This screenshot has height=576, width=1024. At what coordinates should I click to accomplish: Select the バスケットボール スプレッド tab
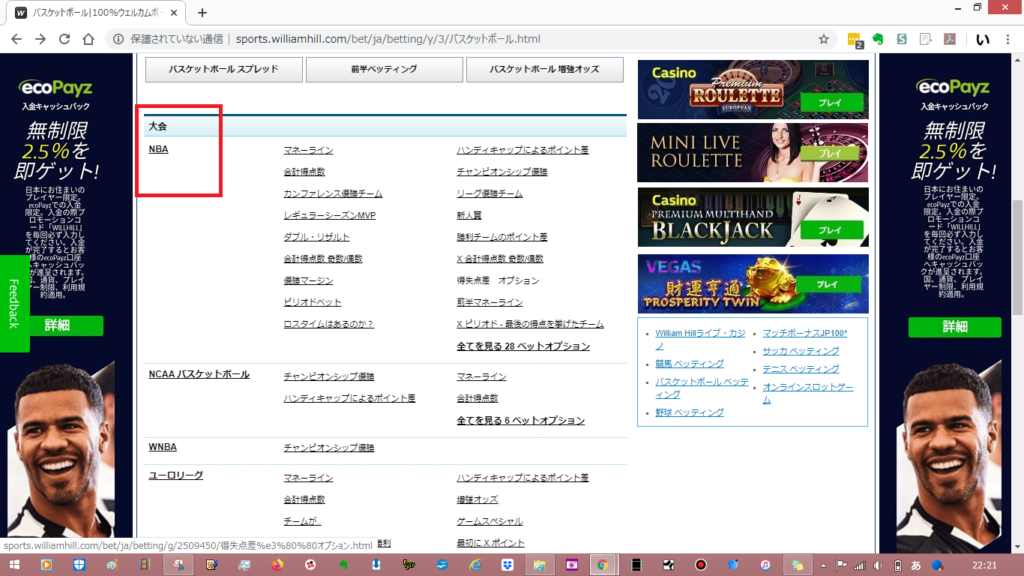tap(224, 69)
